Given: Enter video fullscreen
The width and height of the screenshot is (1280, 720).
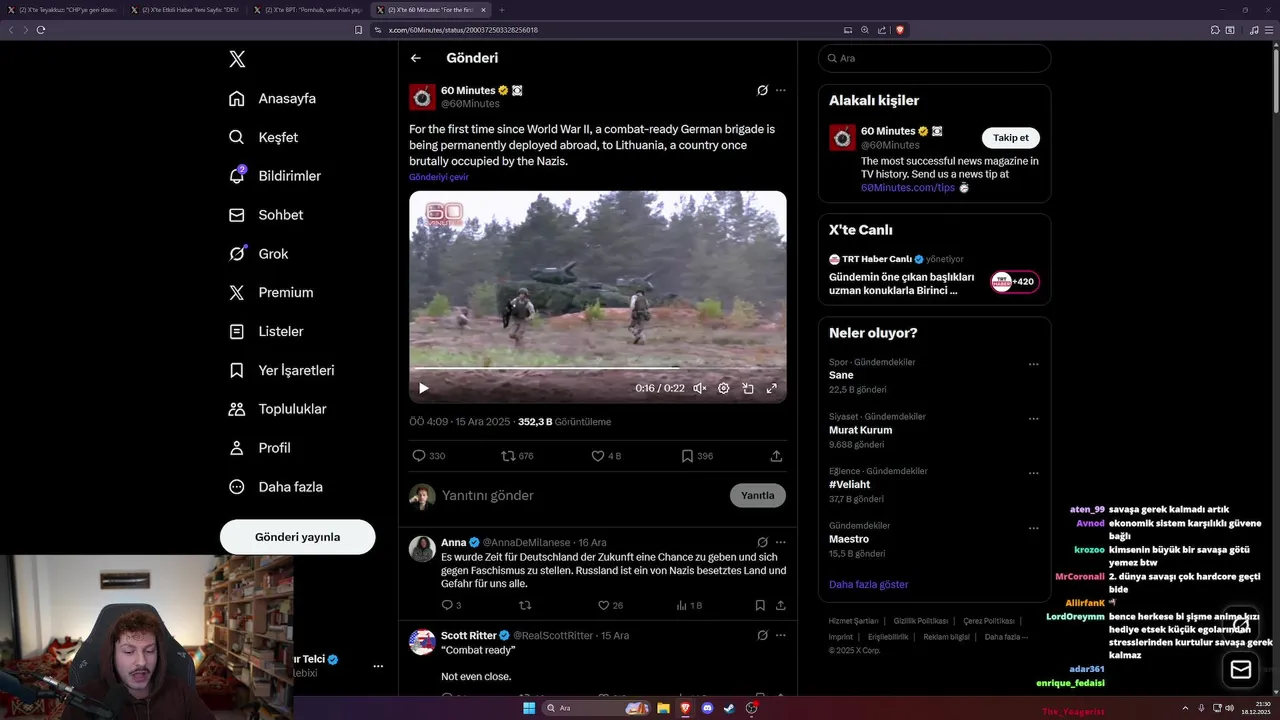Looking at the screenshot, I should tap(772, 388).
